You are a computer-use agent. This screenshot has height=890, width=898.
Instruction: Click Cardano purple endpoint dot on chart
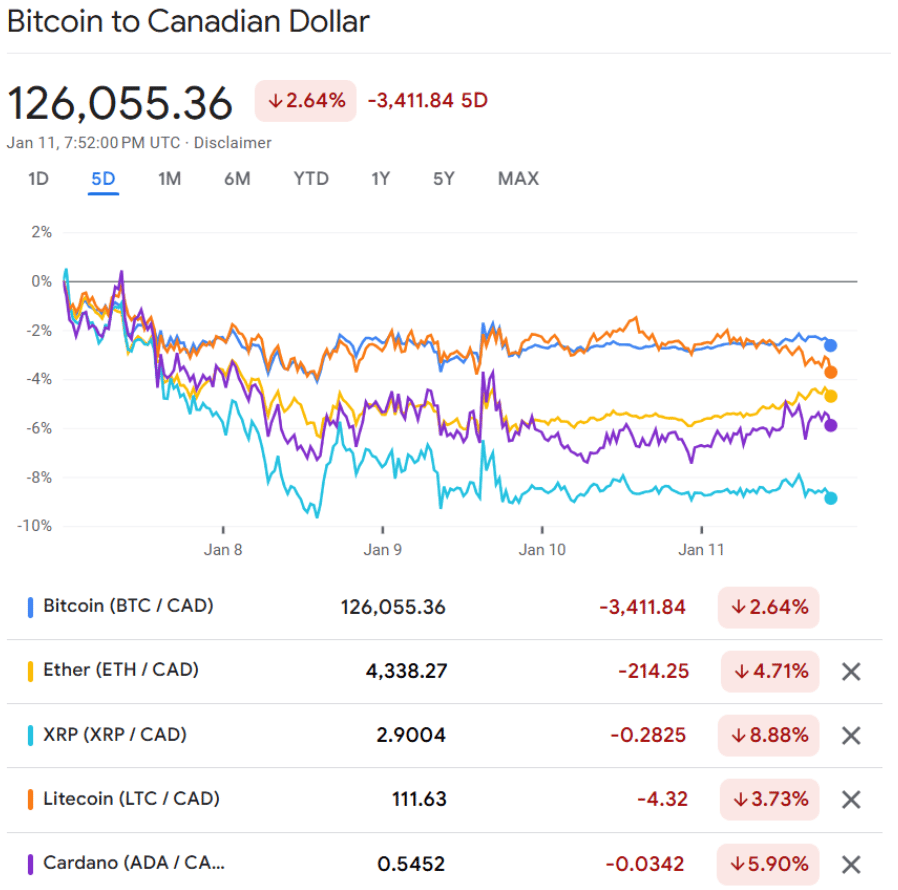tap(830, 425)
